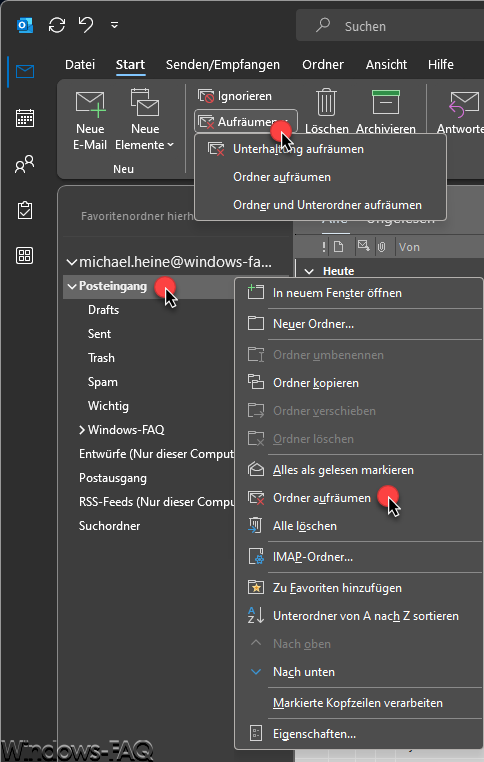The height and width of the screenshot is (762, 484).
Task: Click the Aufräumen dropdown button
Action: (x=246, y=121)
